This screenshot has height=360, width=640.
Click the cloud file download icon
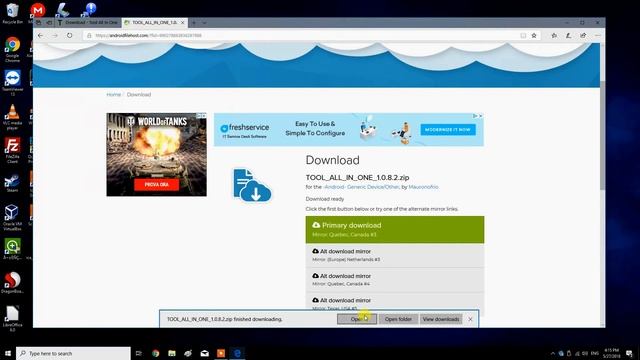point(252,186)
